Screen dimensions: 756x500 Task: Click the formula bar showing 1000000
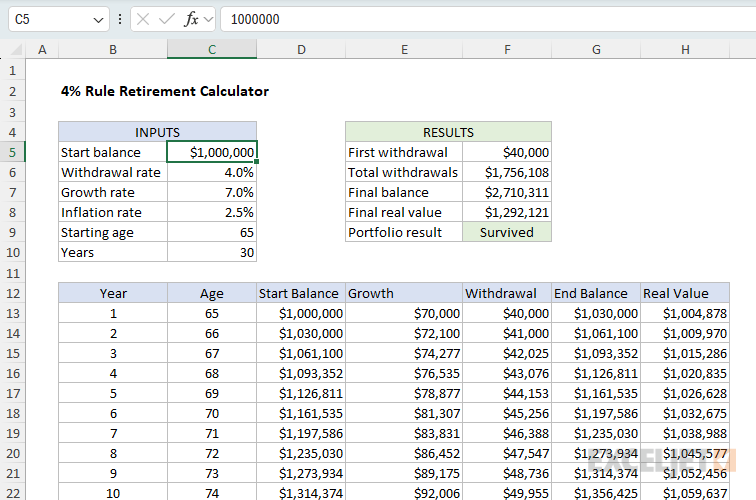[488, 19]
